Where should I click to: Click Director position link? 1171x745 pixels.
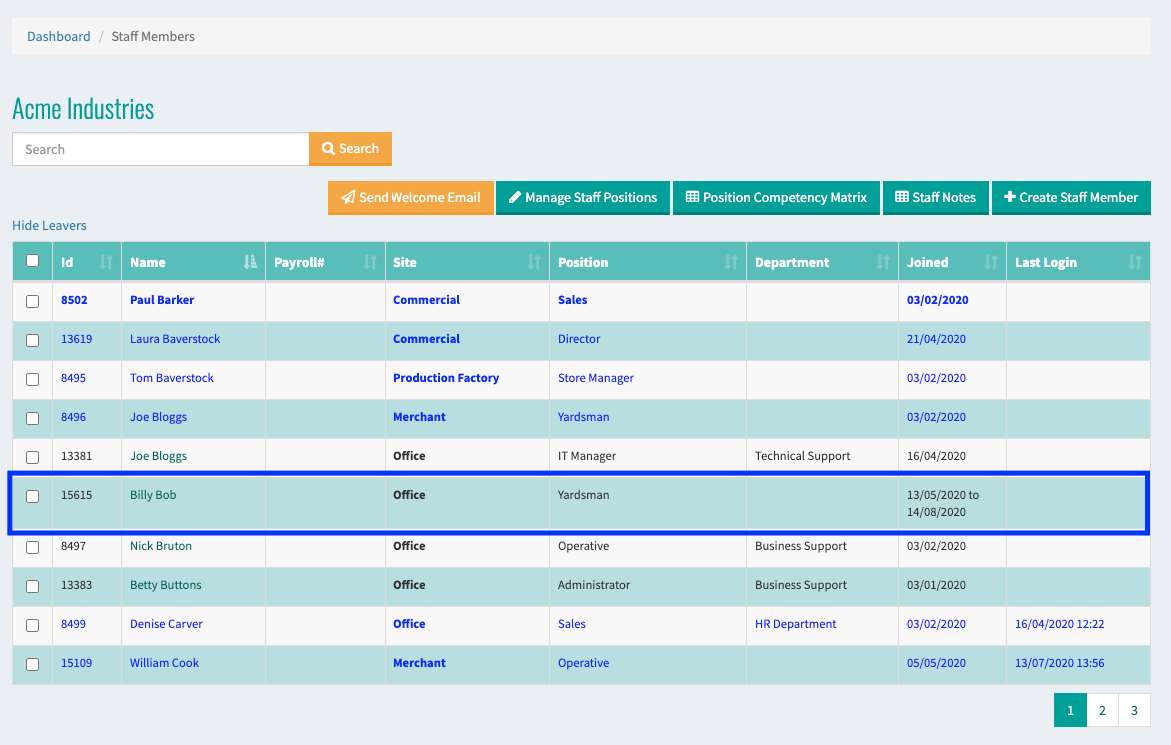click(579, 339)
